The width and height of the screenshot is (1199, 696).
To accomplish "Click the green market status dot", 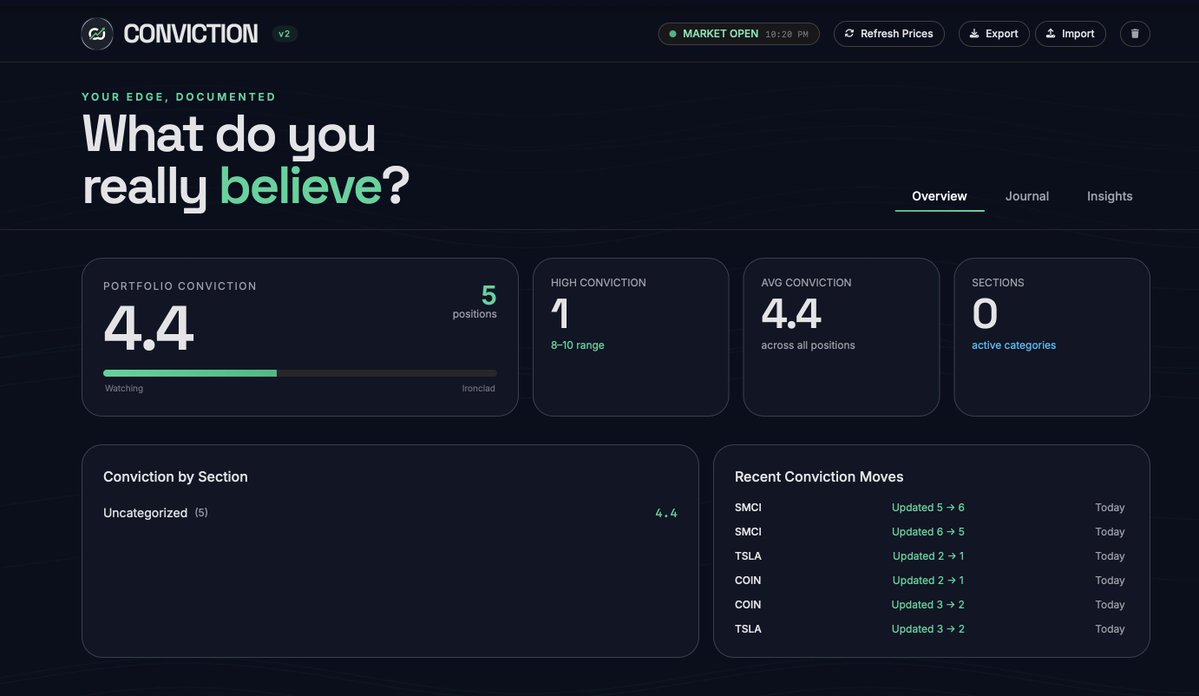I will (x=673, y=34).
